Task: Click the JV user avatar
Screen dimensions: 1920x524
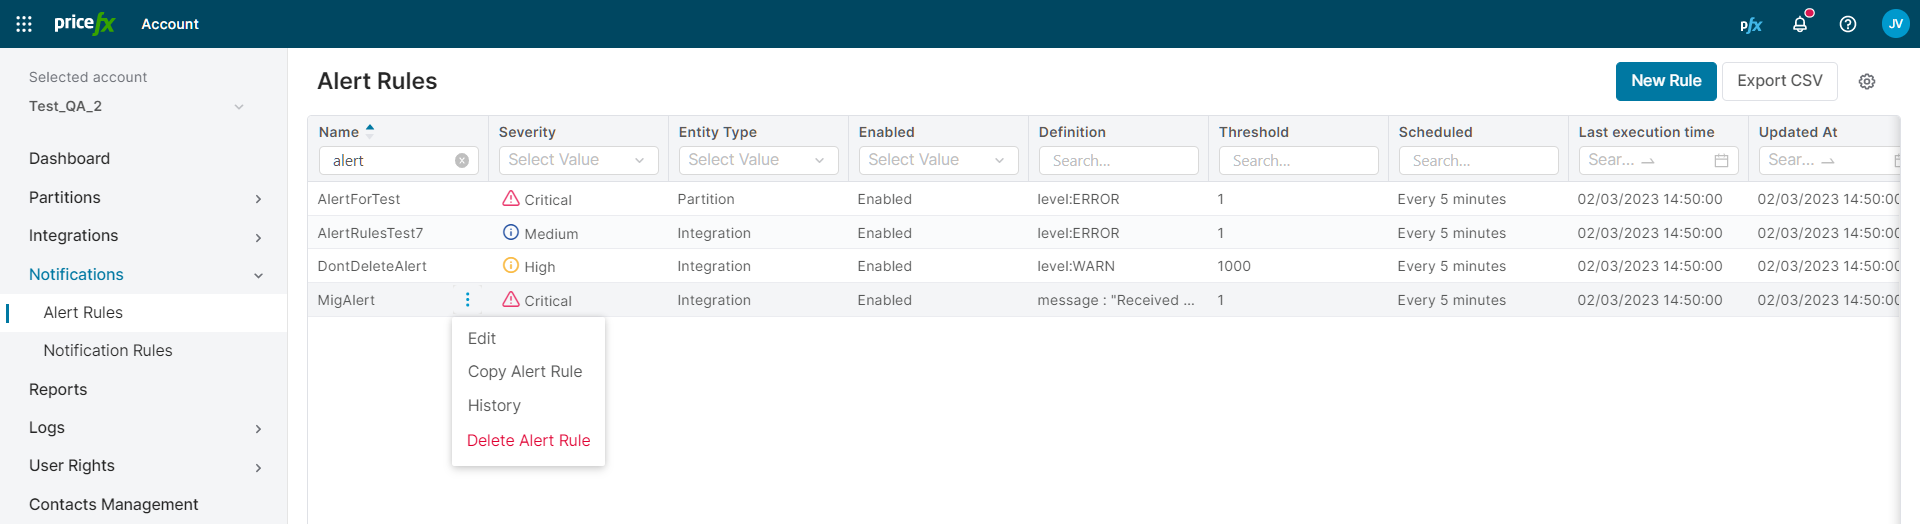Action: pos(1895,24)
